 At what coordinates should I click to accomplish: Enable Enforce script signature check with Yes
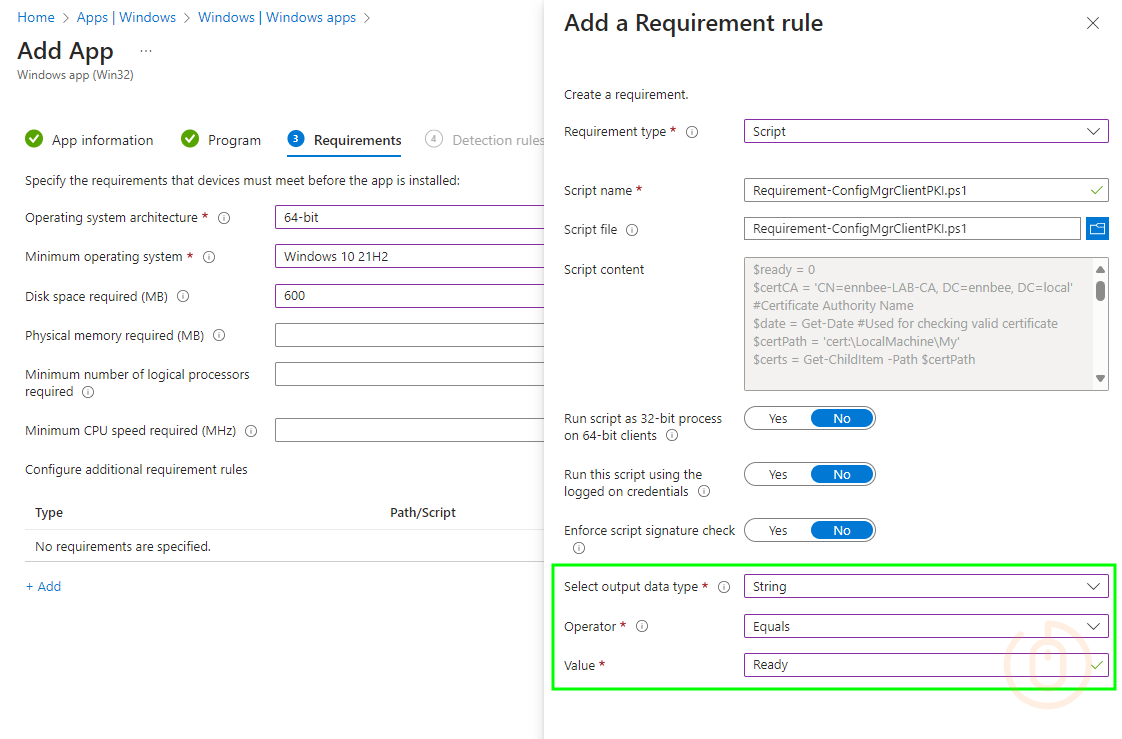[777, 531]
